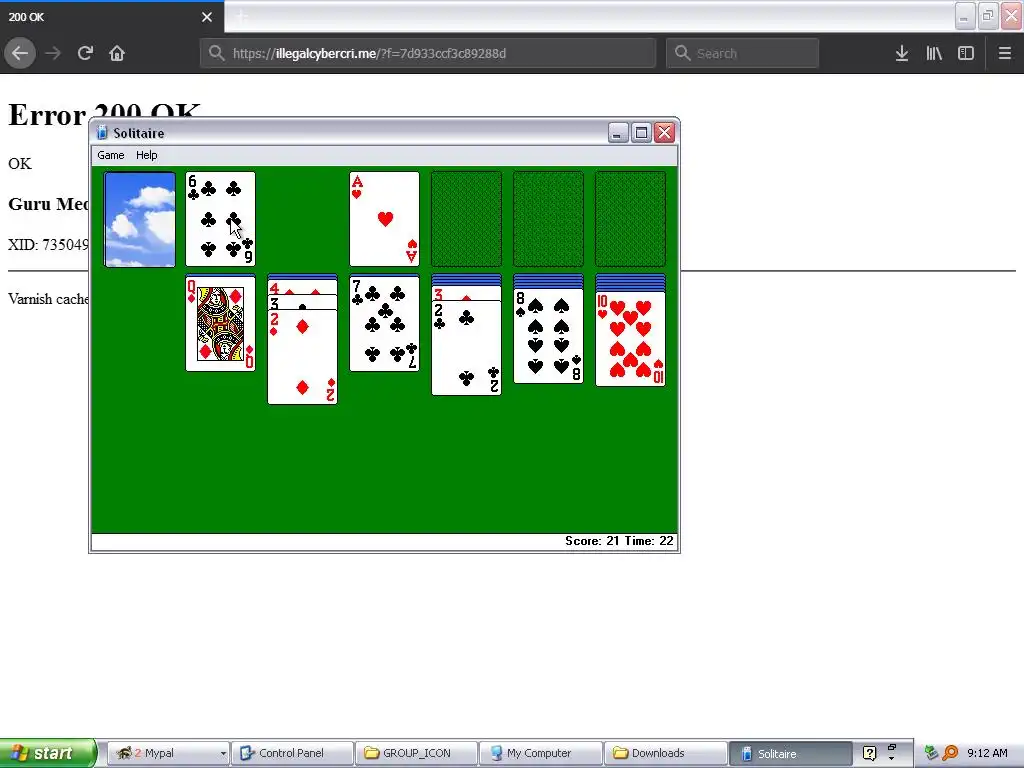Click the Score: 21 Time: 22 status text

click(x=619, y=541)
